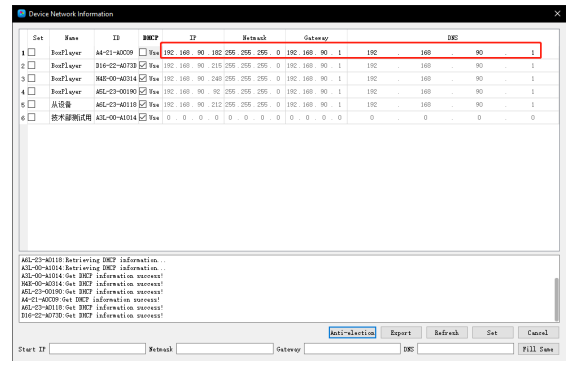Screen dimensions: 578x367
Task: Click row header number 6
Action: point(23,118)
